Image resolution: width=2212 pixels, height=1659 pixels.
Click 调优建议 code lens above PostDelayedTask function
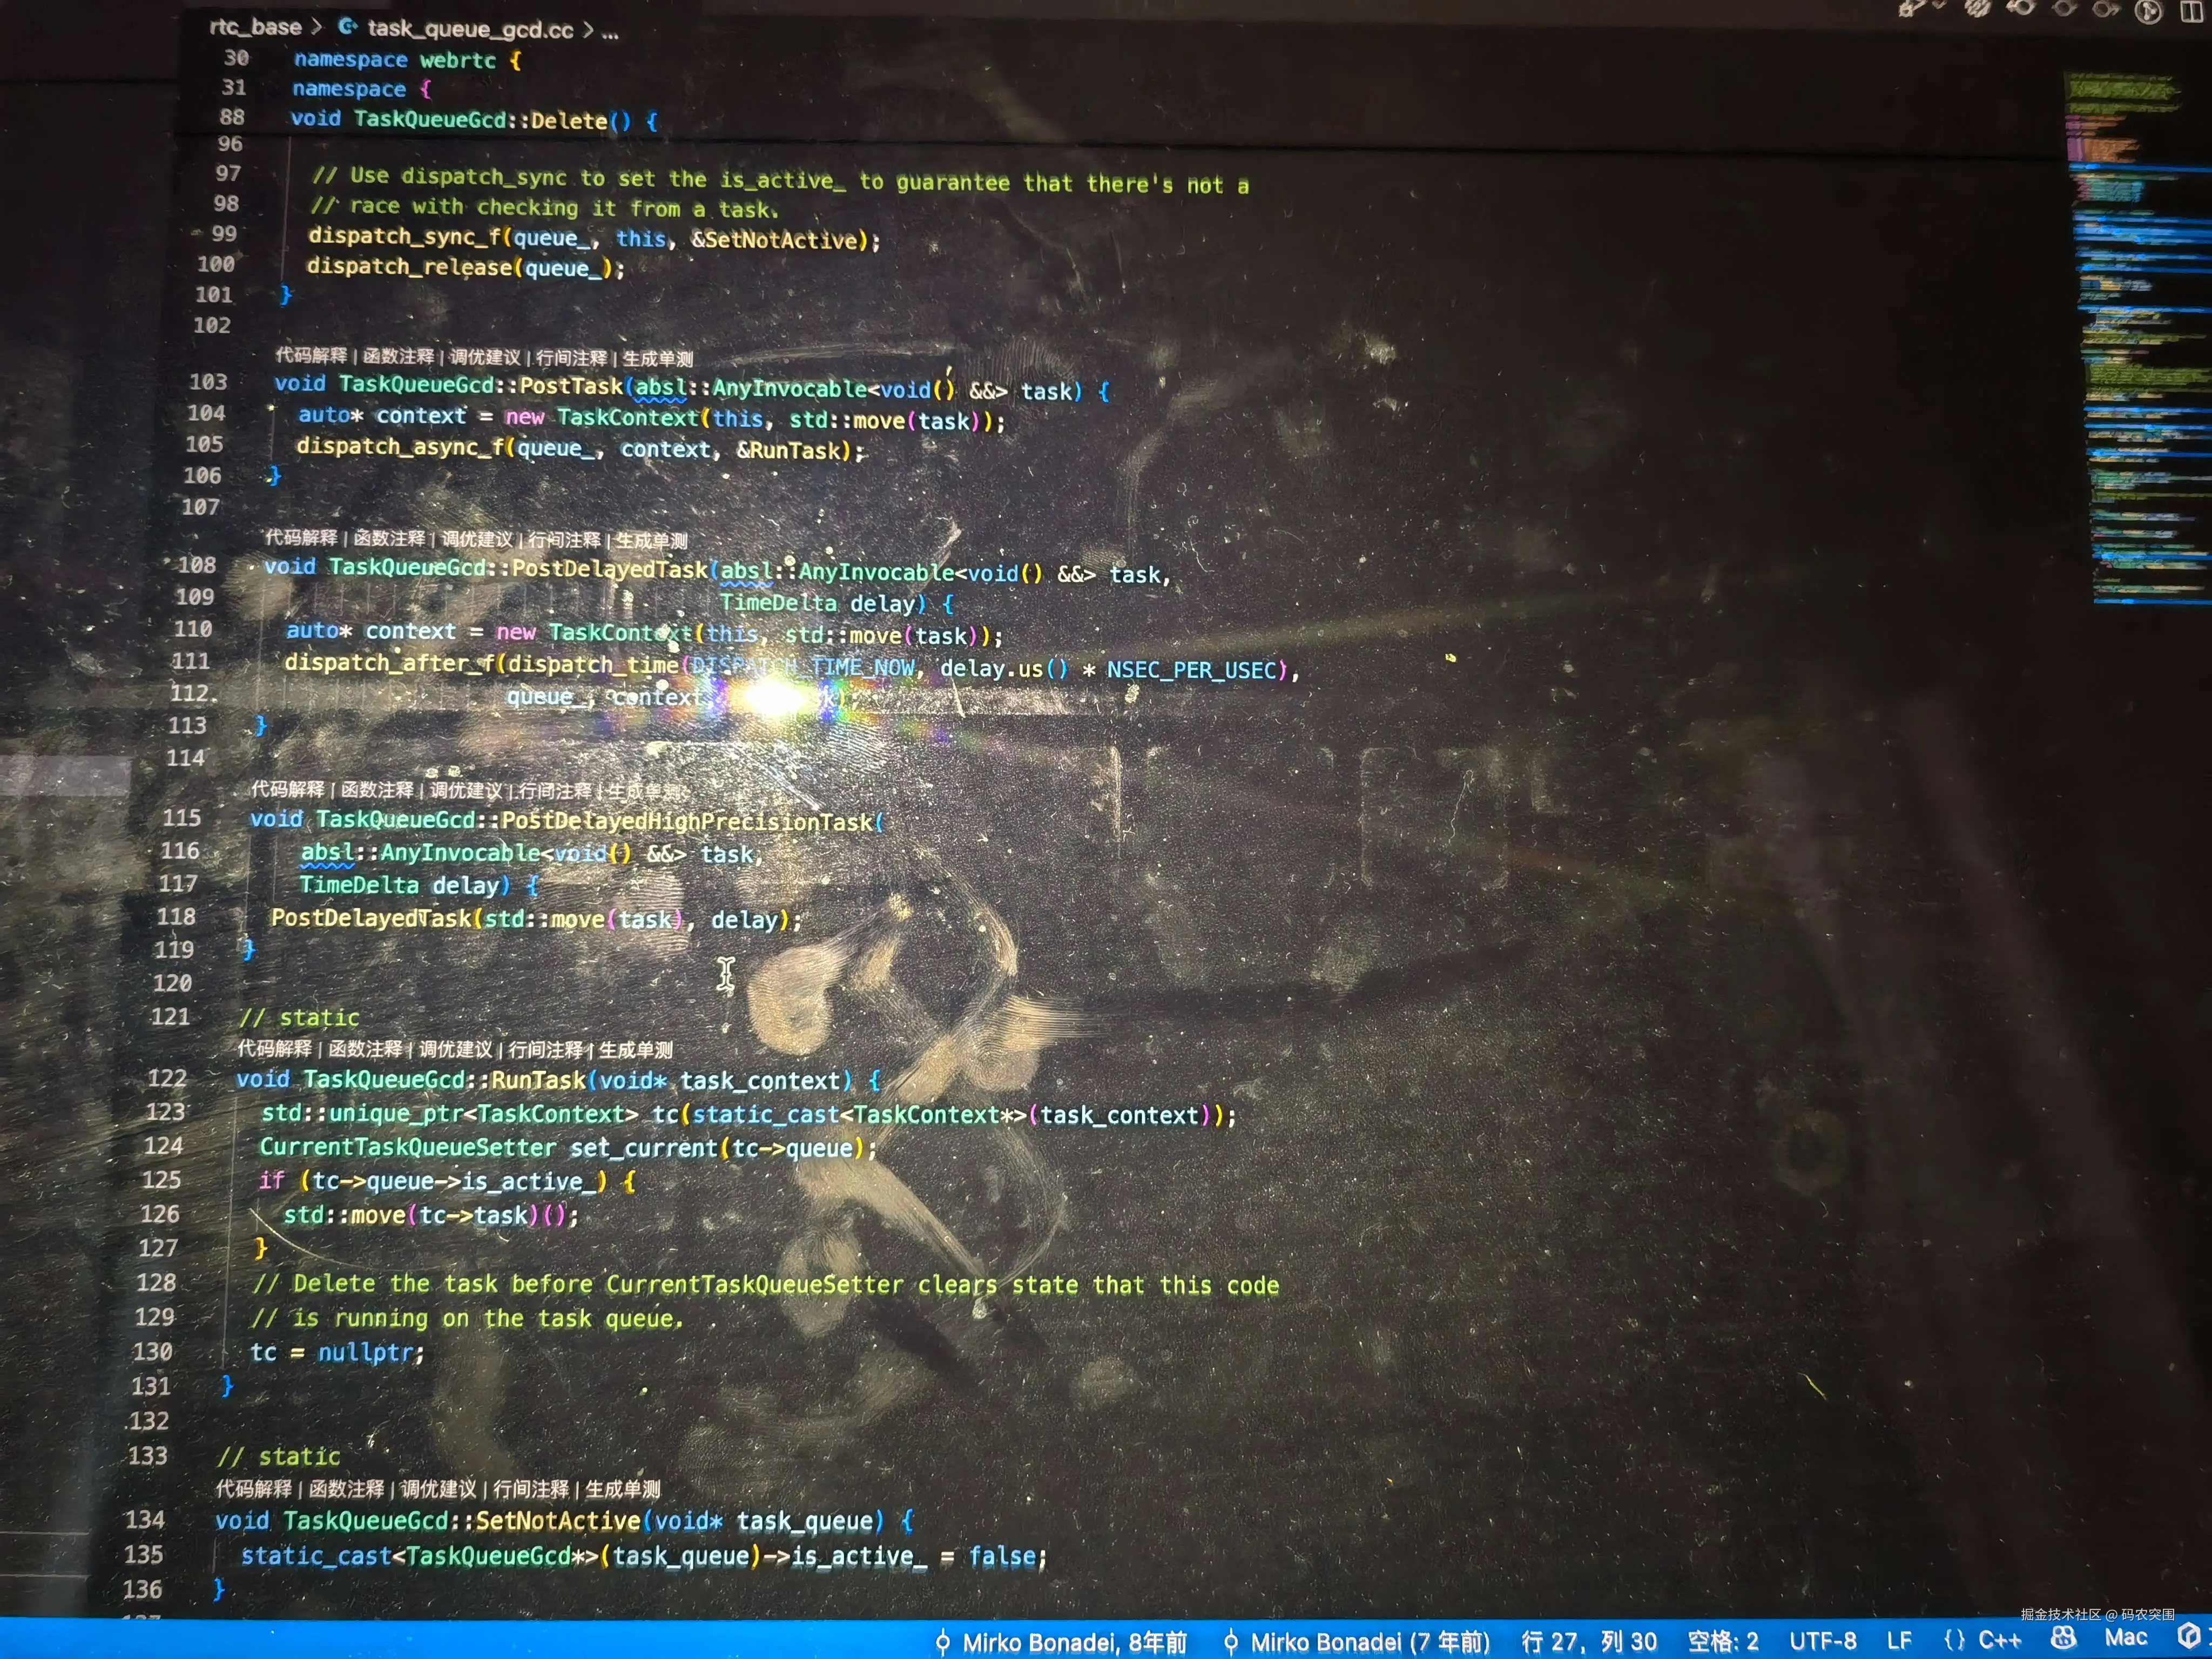point(477,539)
